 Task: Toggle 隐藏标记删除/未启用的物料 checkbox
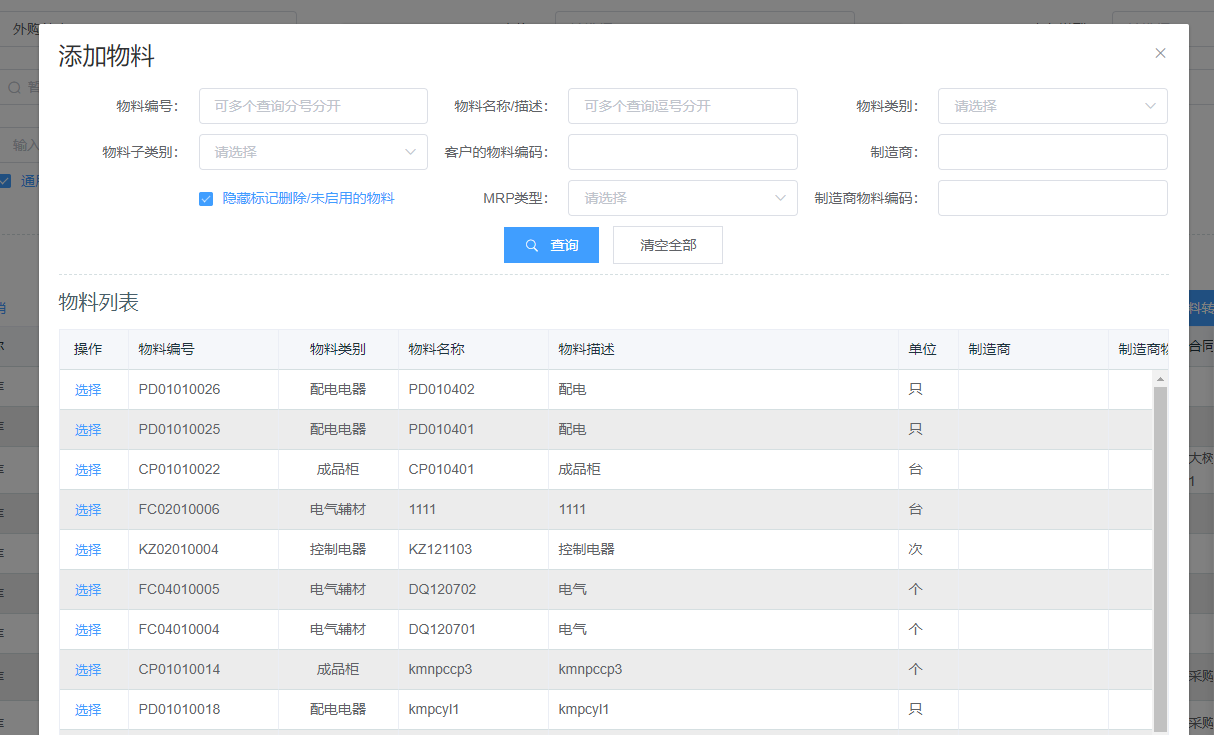click(206, 199)
